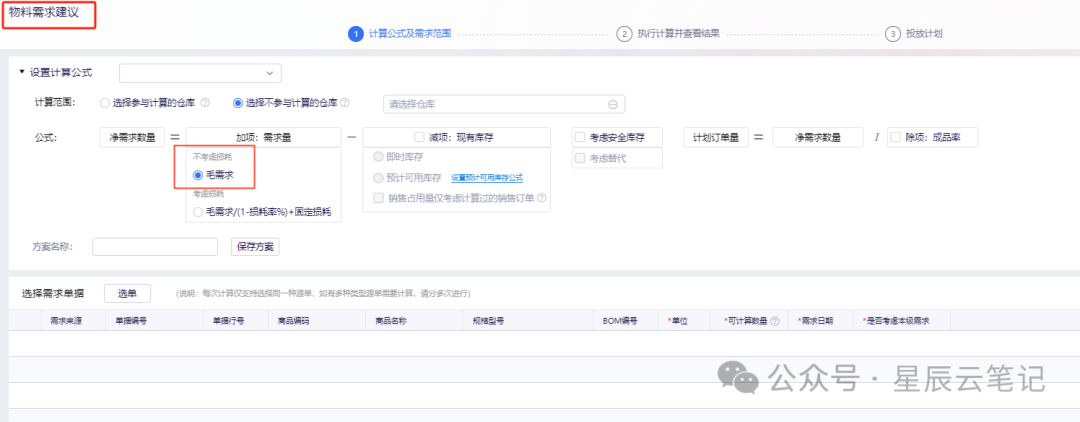This screenshot has width=1080, height=422.
Task: Click step 2 circle icon
Action: coord(624,34)
